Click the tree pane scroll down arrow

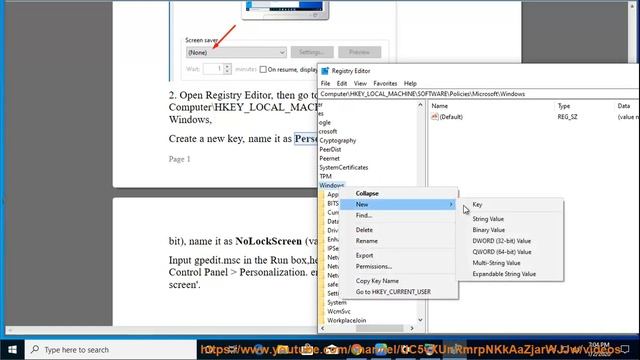click(420, 320)
